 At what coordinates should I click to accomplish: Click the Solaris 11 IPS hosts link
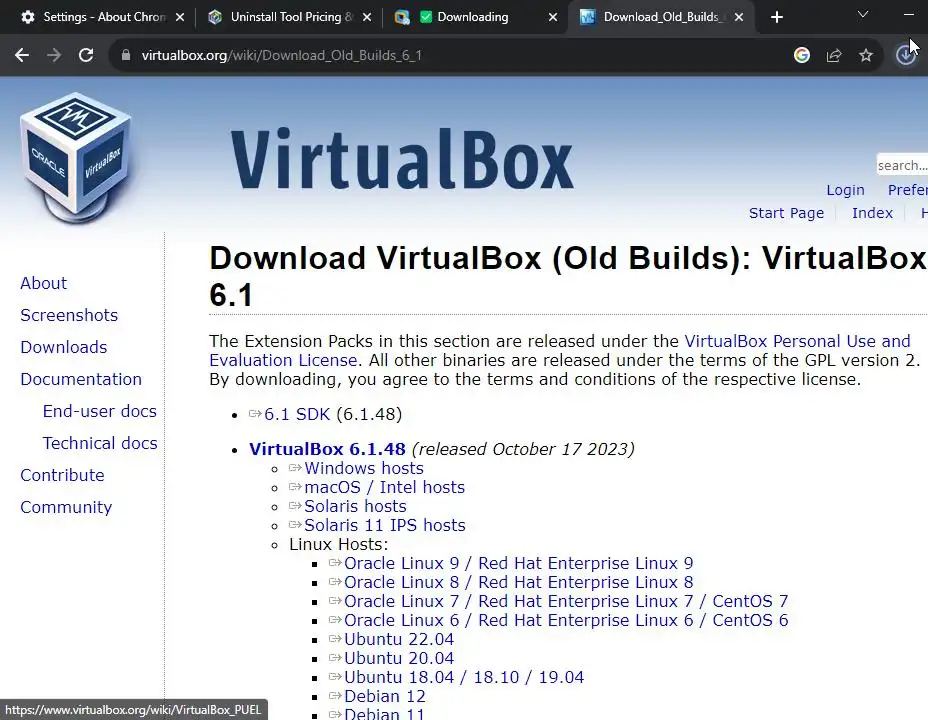[x=385, y=525]
